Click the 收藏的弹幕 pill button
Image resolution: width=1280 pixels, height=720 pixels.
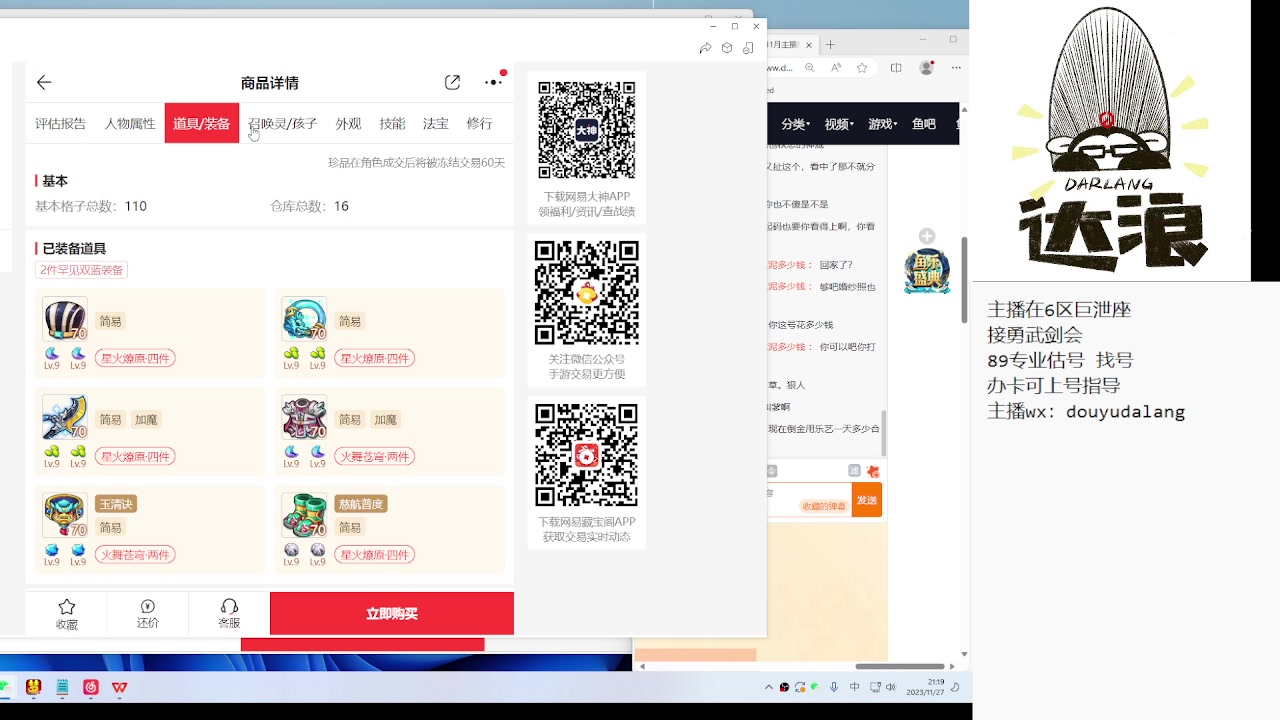[824, 506]
